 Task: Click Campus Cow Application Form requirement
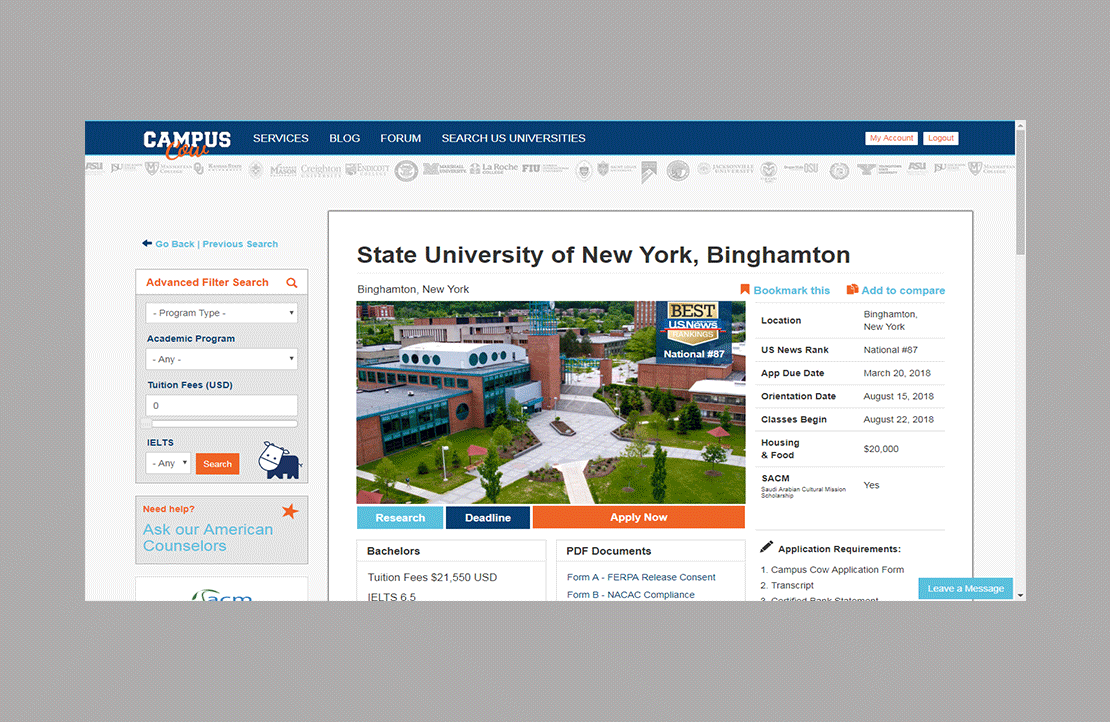(837, 569)
